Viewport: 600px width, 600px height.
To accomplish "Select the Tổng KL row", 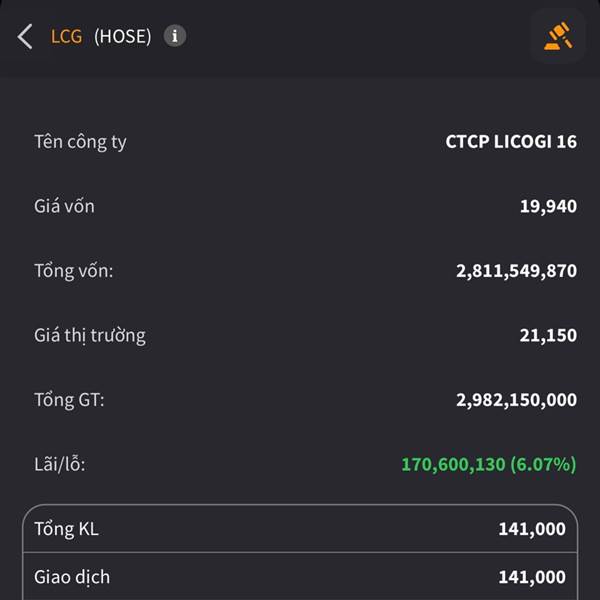I will (300, 529).
